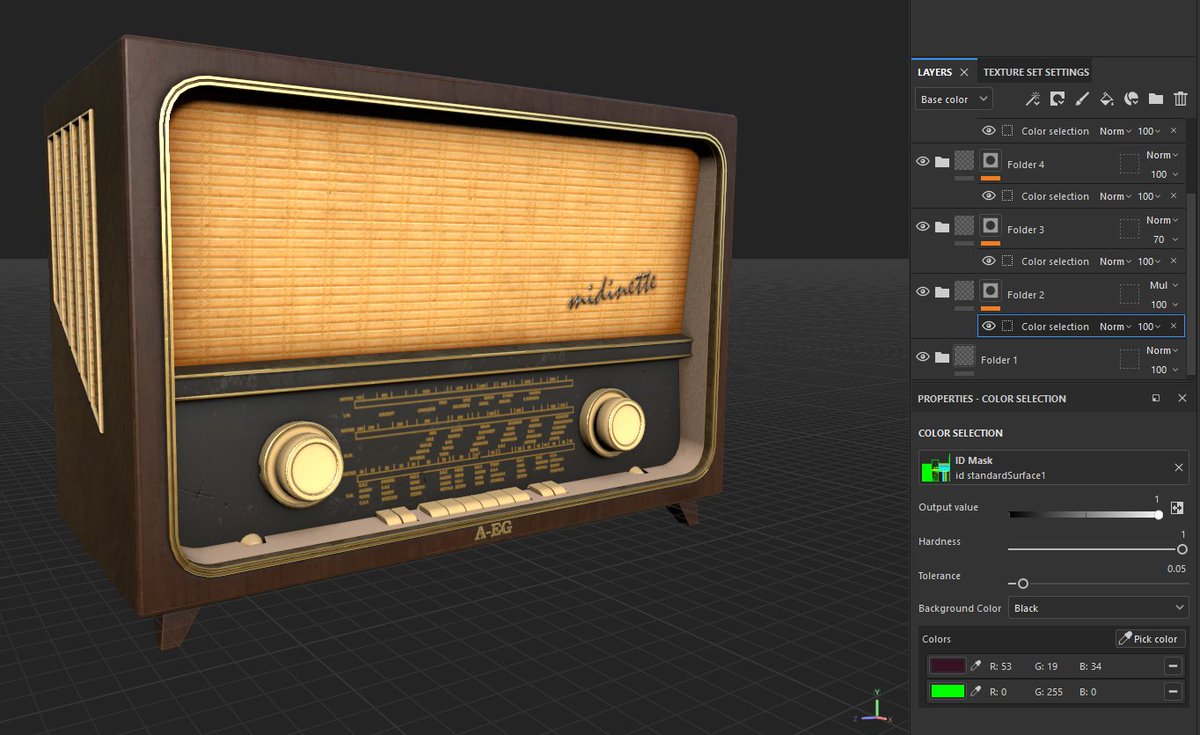Click the Hardness slider handle
The height and width of the screenshot is (735, 1200).
[x=1182, y=549]
